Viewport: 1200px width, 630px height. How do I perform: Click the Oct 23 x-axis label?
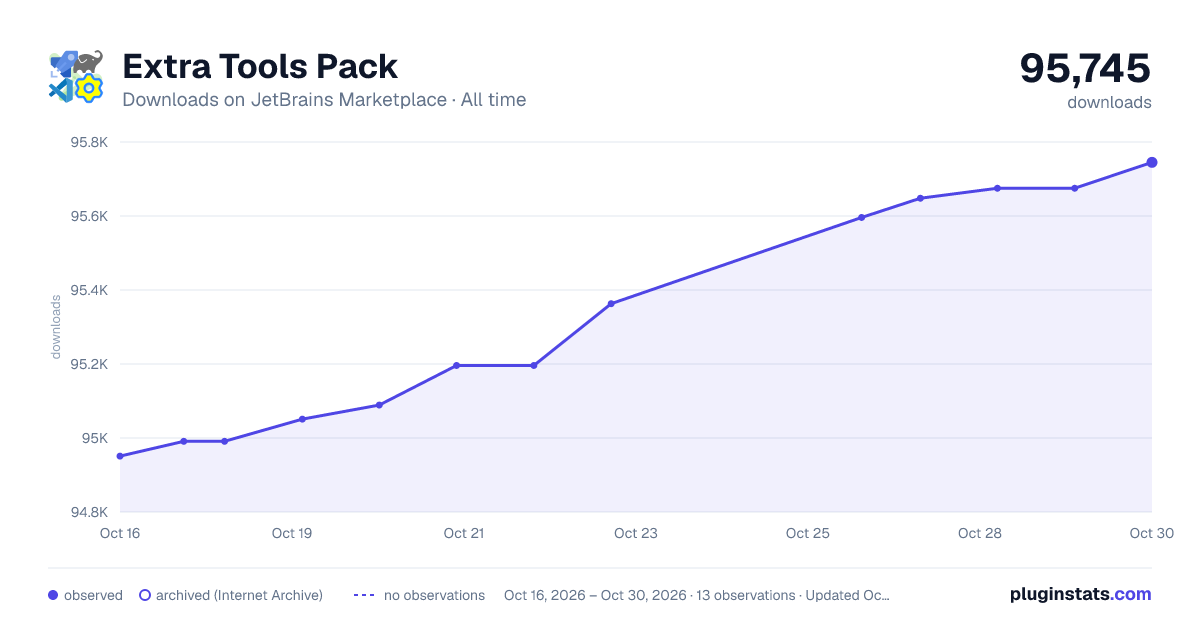point(636,533)
